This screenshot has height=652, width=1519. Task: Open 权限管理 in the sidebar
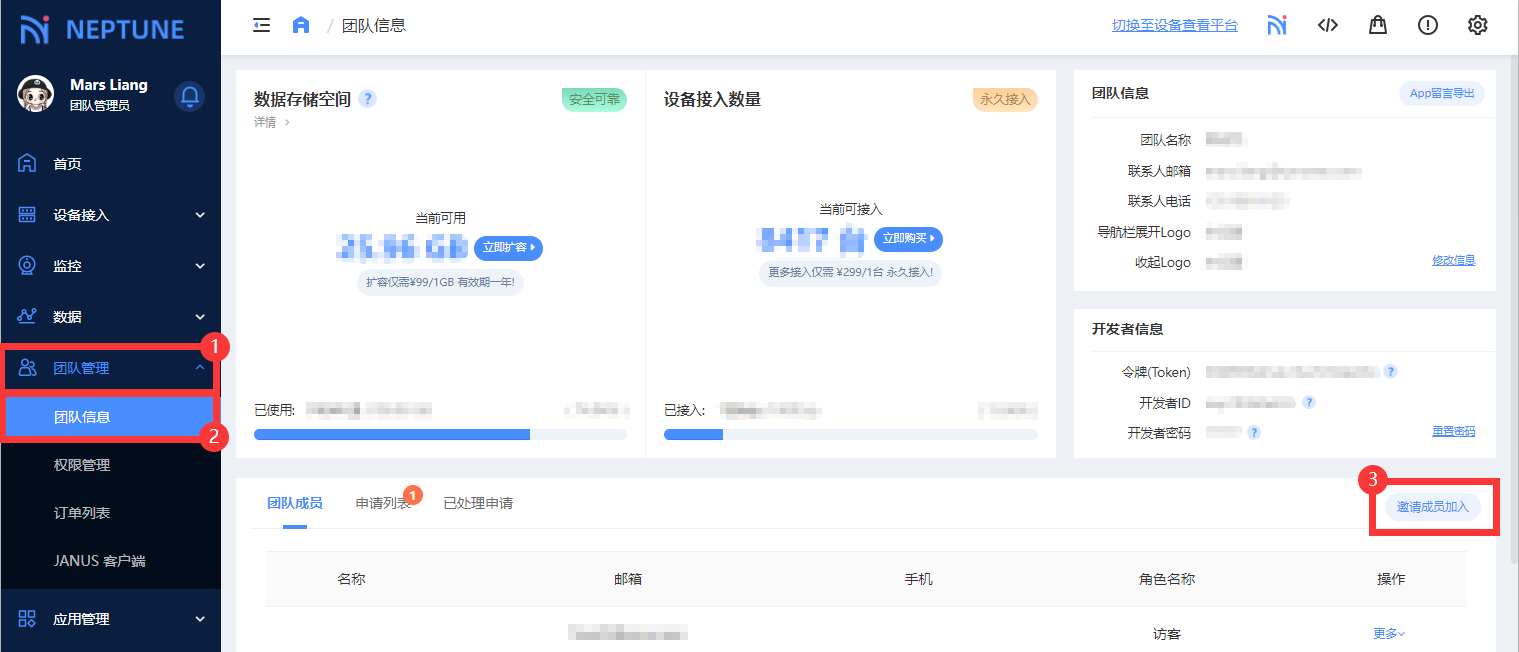82,465
